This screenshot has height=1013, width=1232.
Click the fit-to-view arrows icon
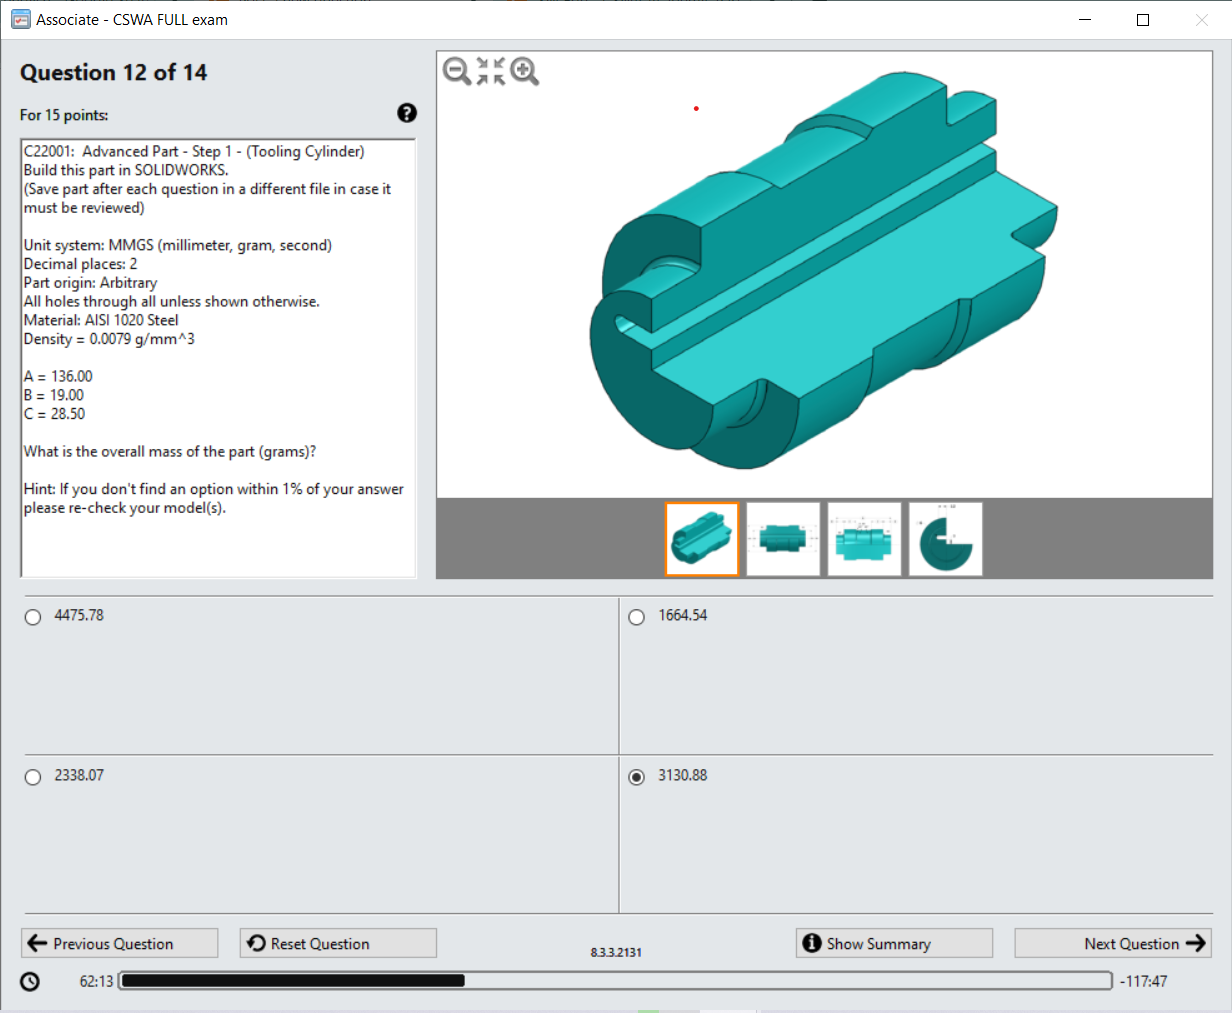(x=490, y=71)
